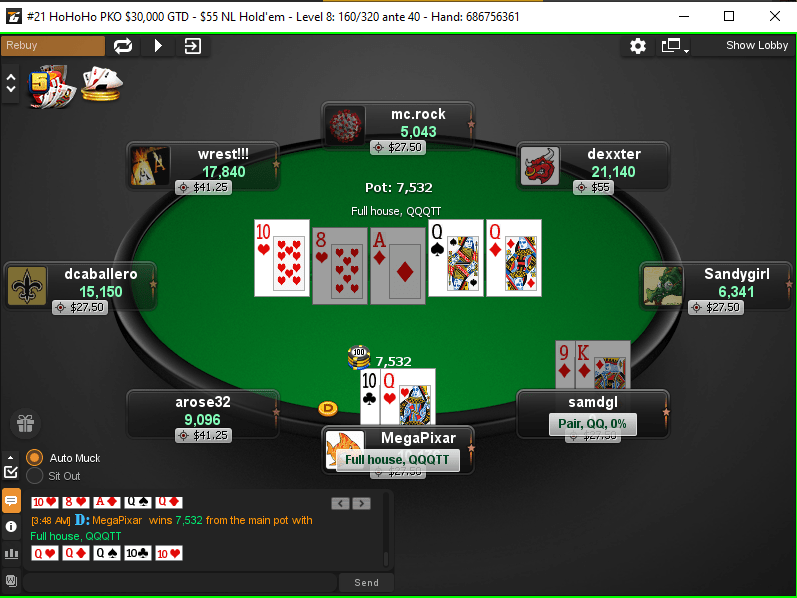Toggle the up-down arrows expander

pos(11,83)
